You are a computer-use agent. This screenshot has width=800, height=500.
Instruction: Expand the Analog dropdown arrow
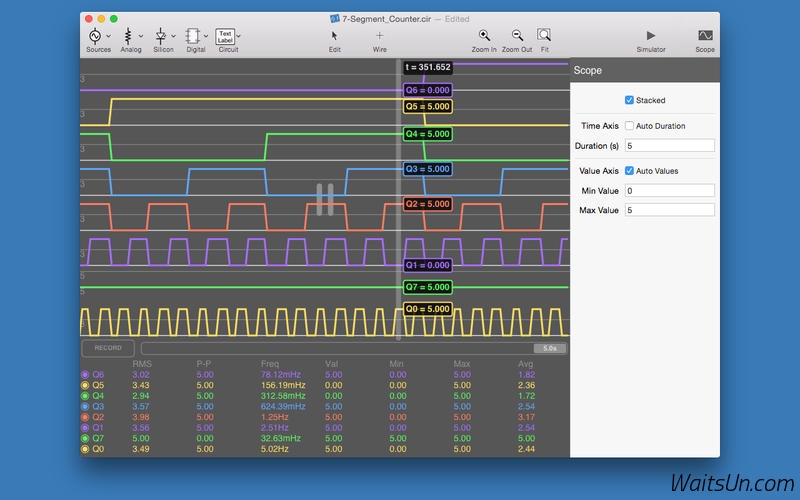point(141,36)
